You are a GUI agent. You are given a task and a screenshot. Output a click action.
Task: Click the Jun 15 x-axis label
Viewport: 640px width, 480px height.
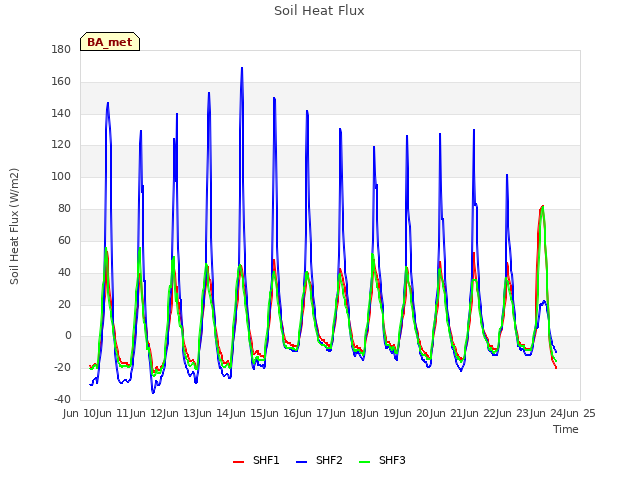tap(247, 413)
